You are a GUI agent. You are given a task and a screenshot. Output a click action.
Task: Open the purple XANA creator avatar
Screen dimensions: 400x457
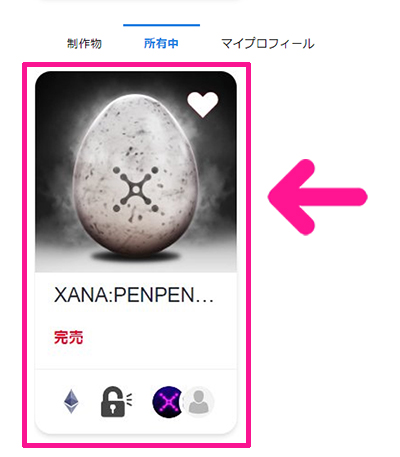pos(168,402)
